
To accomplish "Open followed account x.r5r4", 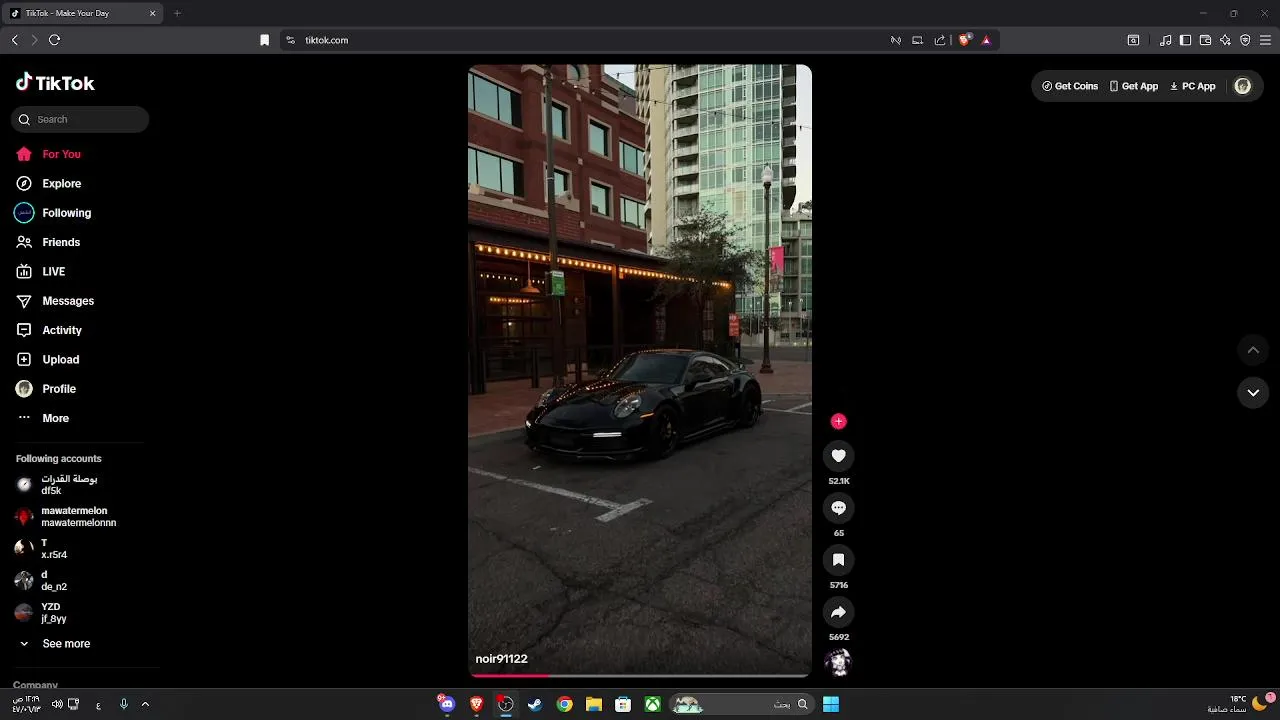I will 42,549.
